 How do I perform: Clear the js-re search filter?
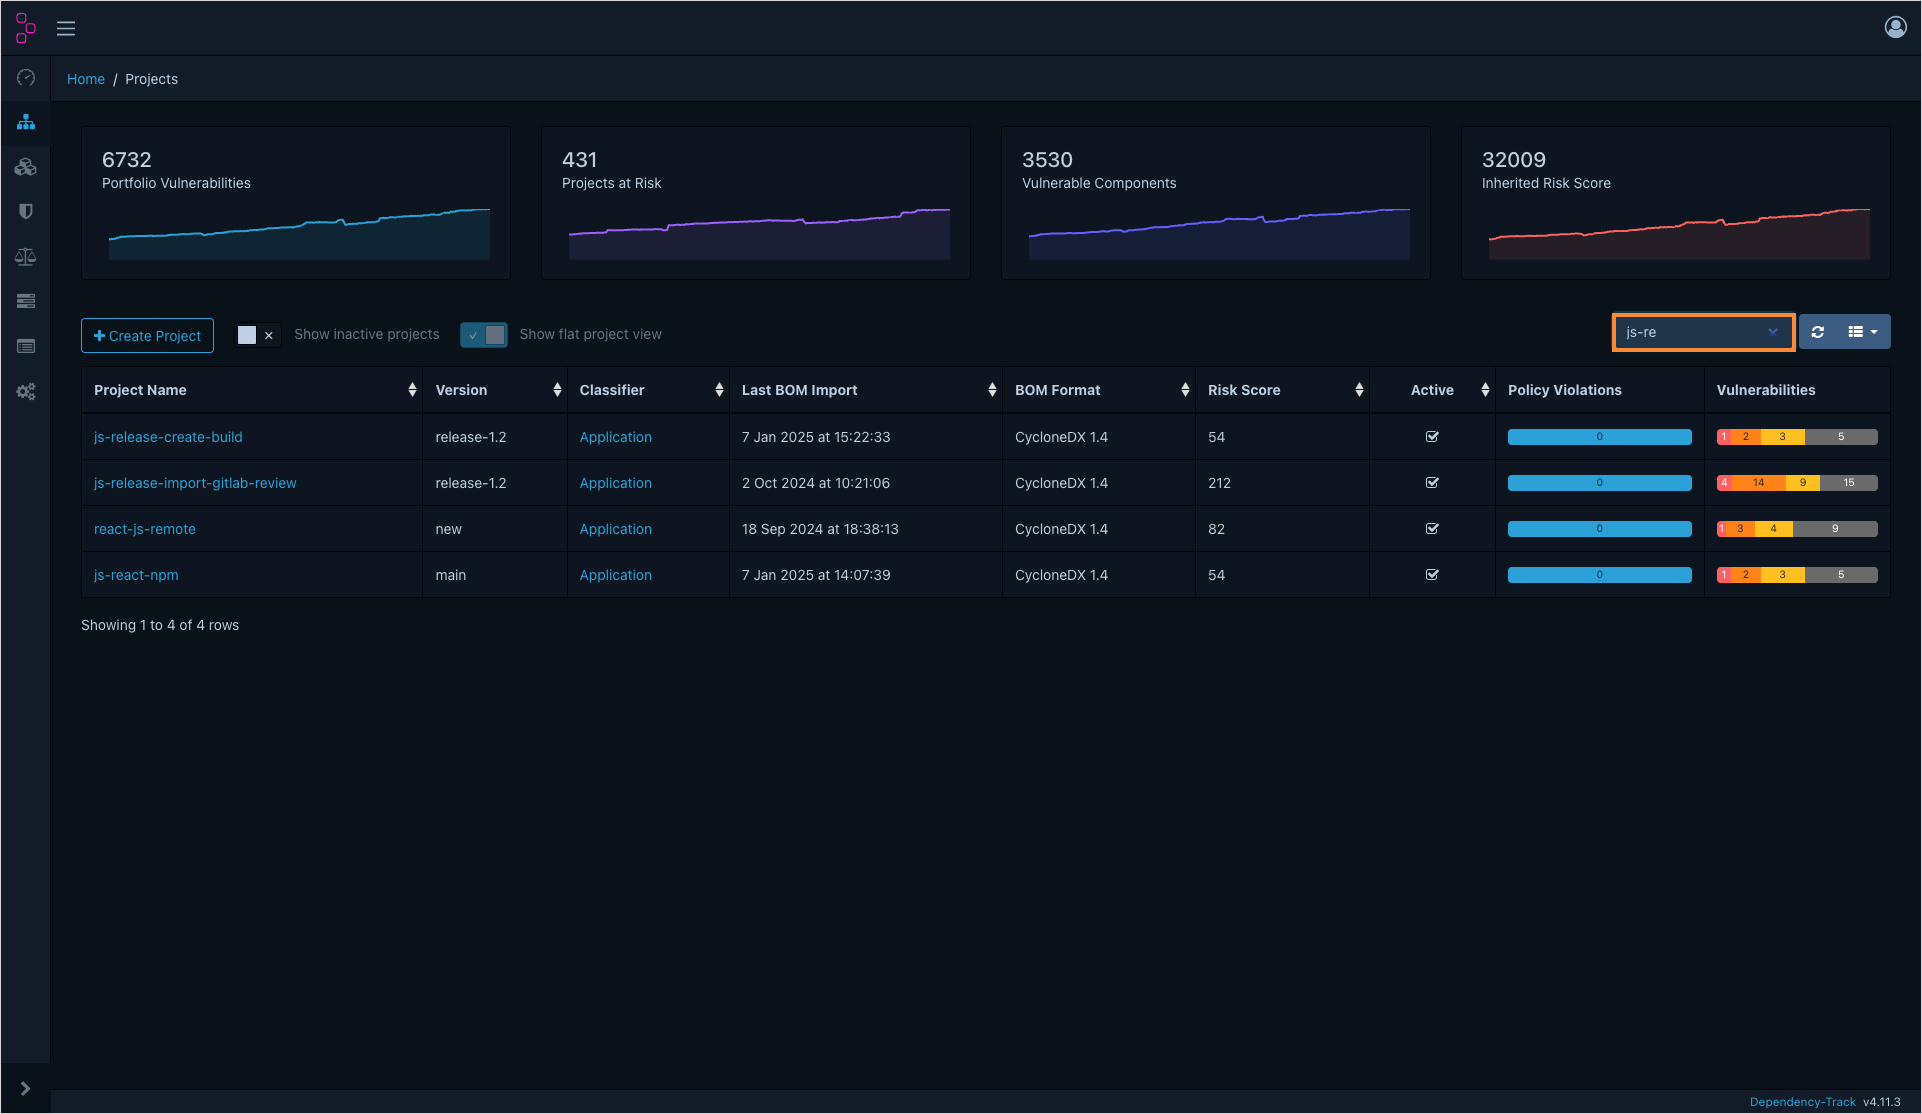(1773, 332)
